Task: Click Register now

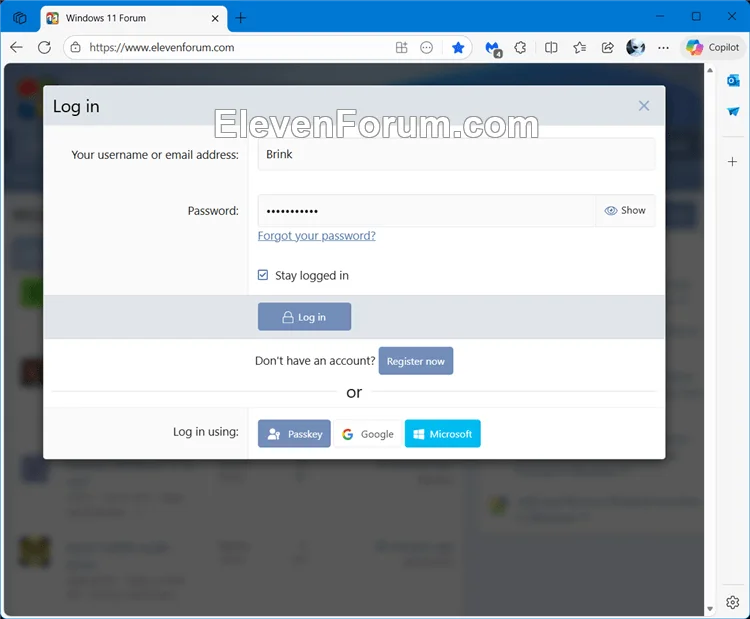Action: coord(416,361)
